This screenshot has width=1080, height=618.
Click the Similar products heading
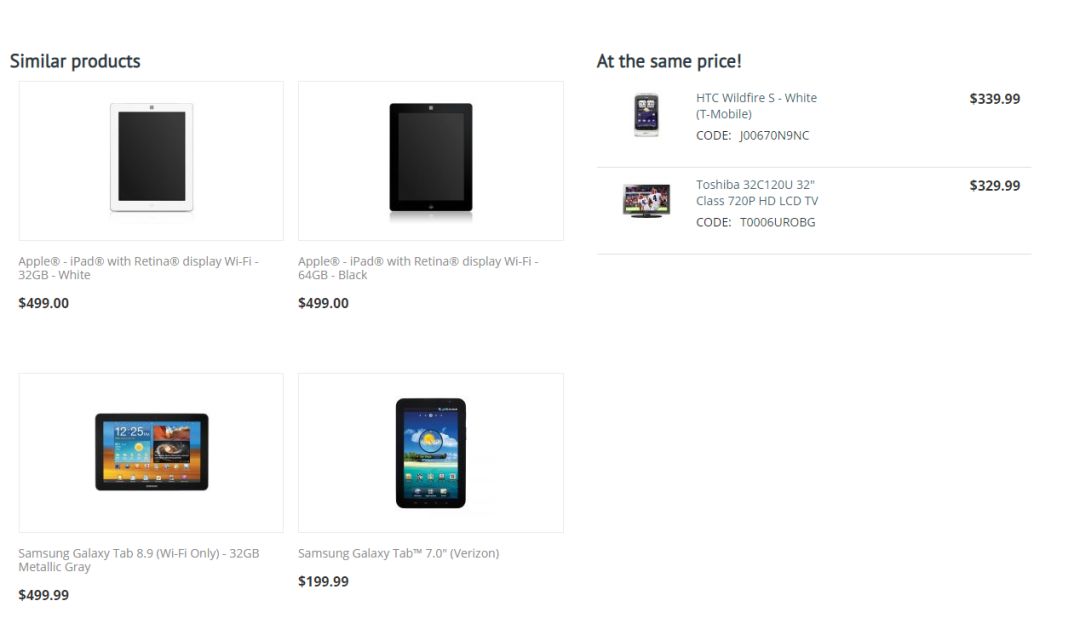[x=75, y=61]
